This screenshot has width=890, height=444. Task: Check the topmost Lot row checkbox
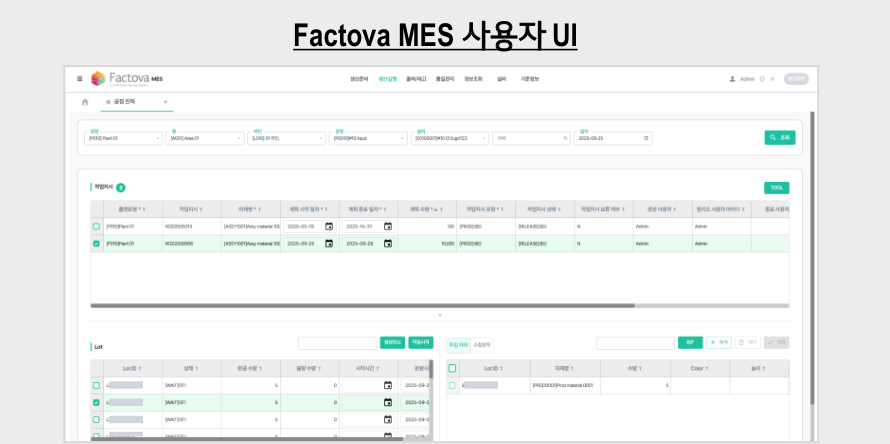(96, 386)
